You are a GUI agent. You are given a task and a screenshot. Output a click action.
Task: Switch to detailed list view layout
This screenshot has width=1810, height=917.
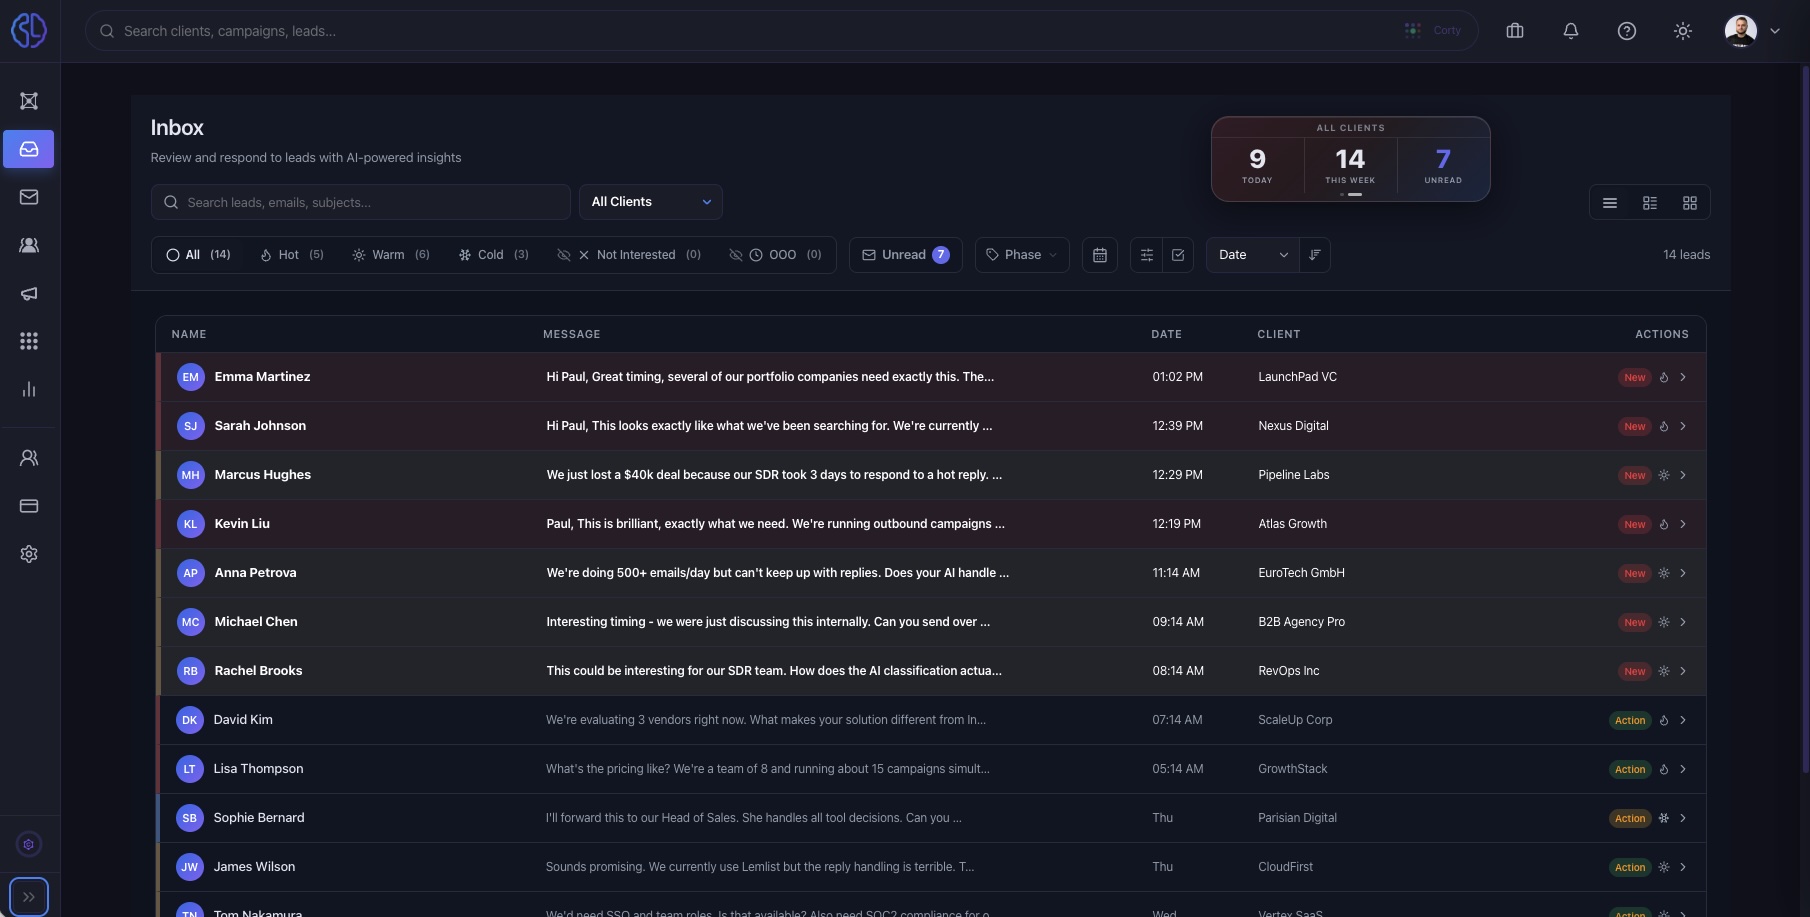(1650, 203)
